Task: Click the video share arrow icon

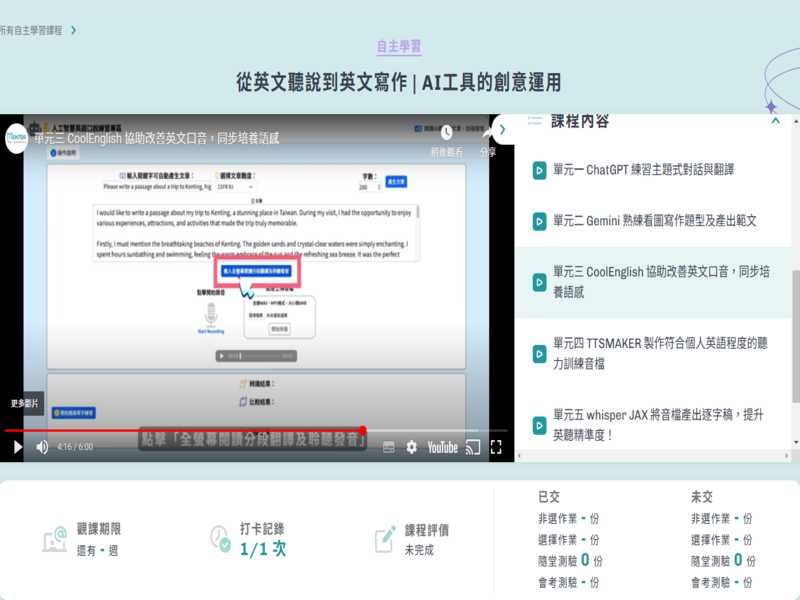Action: [x=488, y=132]
